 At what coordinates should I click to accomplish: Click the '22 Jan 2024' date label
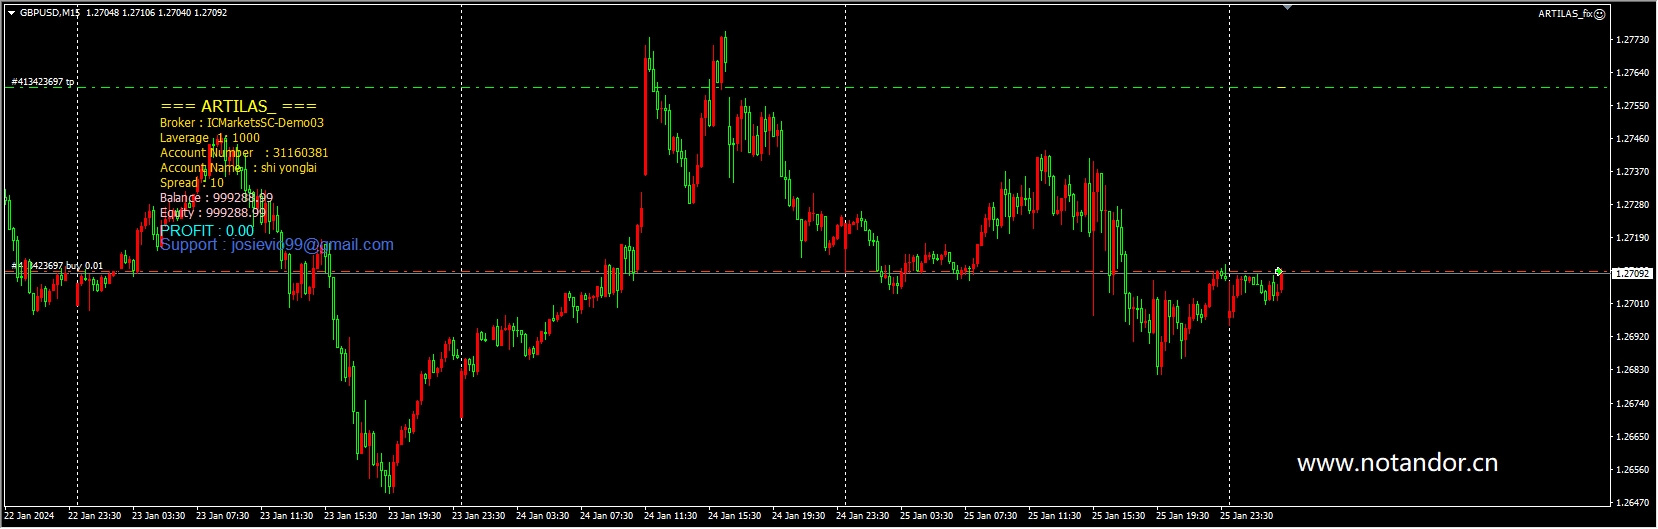coord(28,517)
